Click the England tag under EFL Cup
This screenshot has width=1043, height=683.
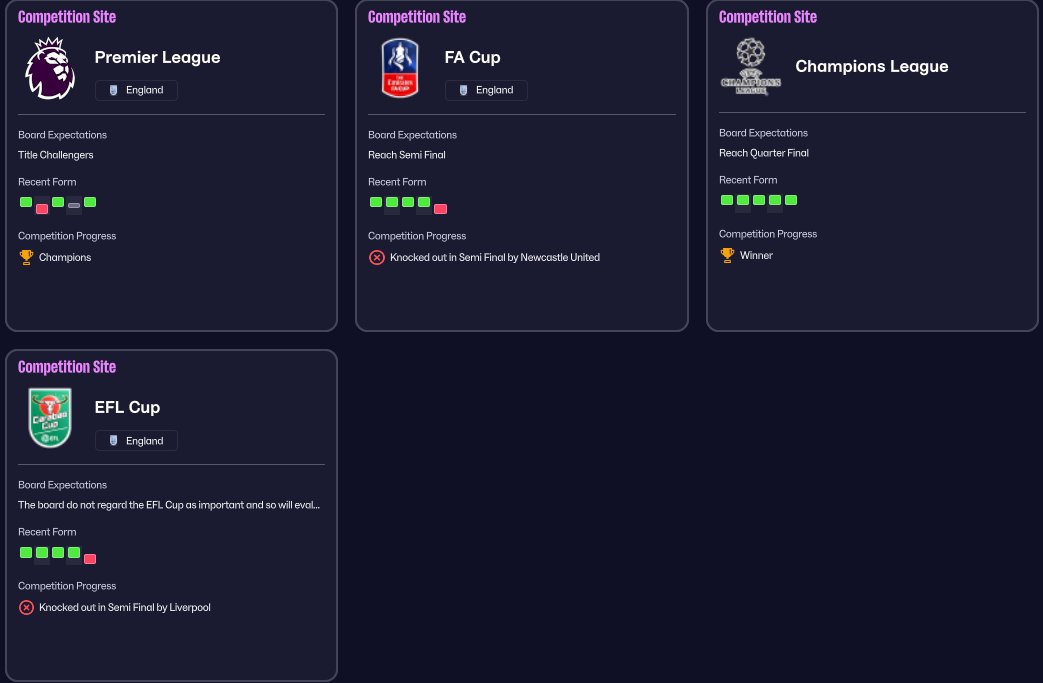[136, 441]
